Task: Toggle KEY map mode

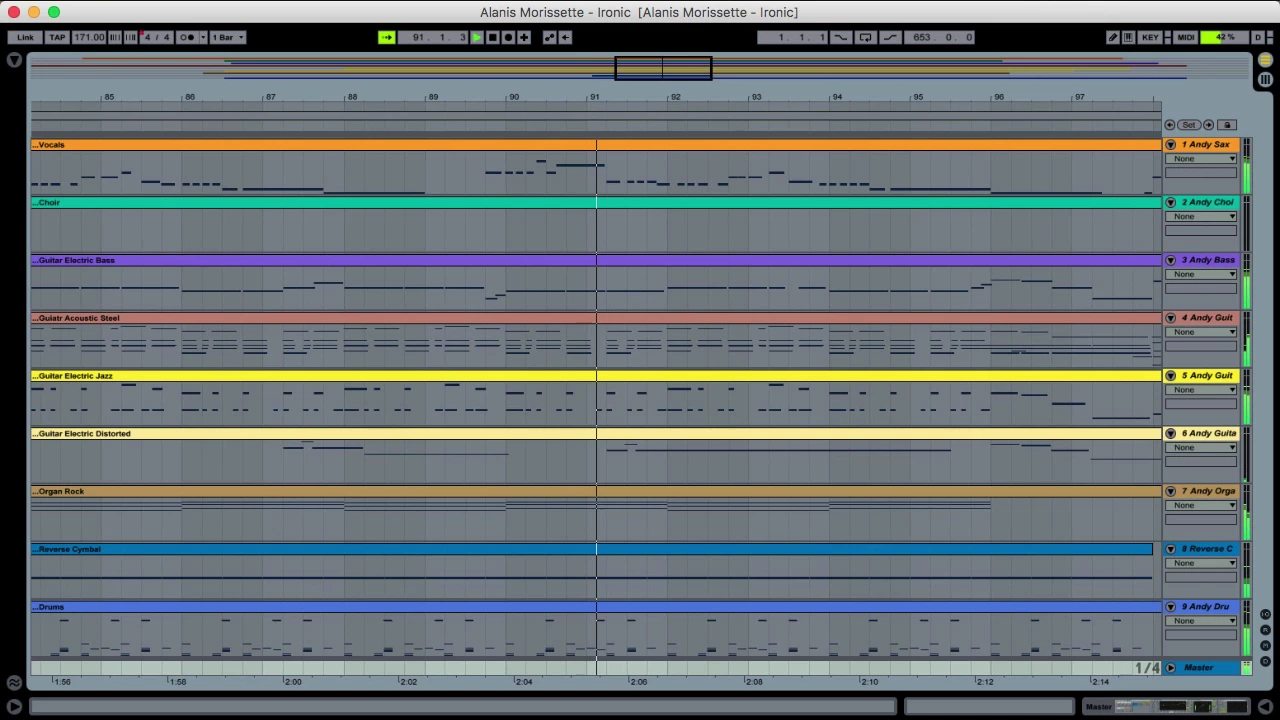Action: (1150, 37)
